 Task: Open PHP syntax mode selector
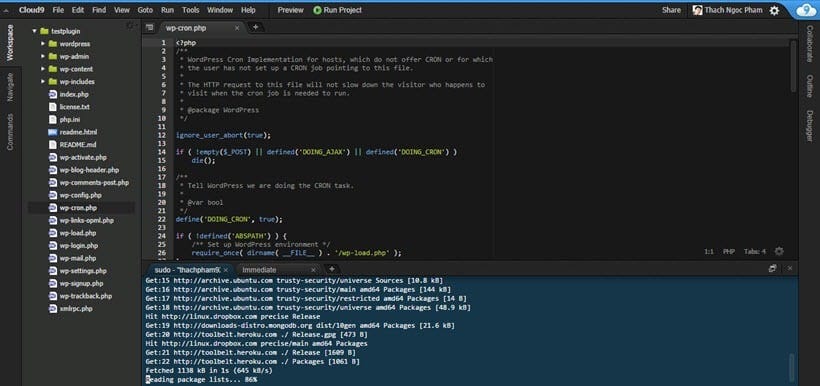(729, 252)
